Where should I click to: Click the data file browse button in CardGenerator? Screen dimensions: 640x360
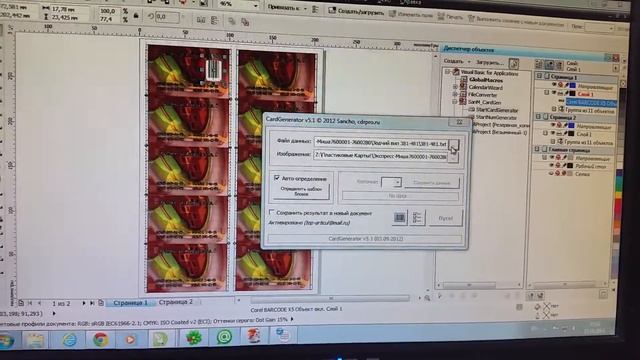coord(453,144)
